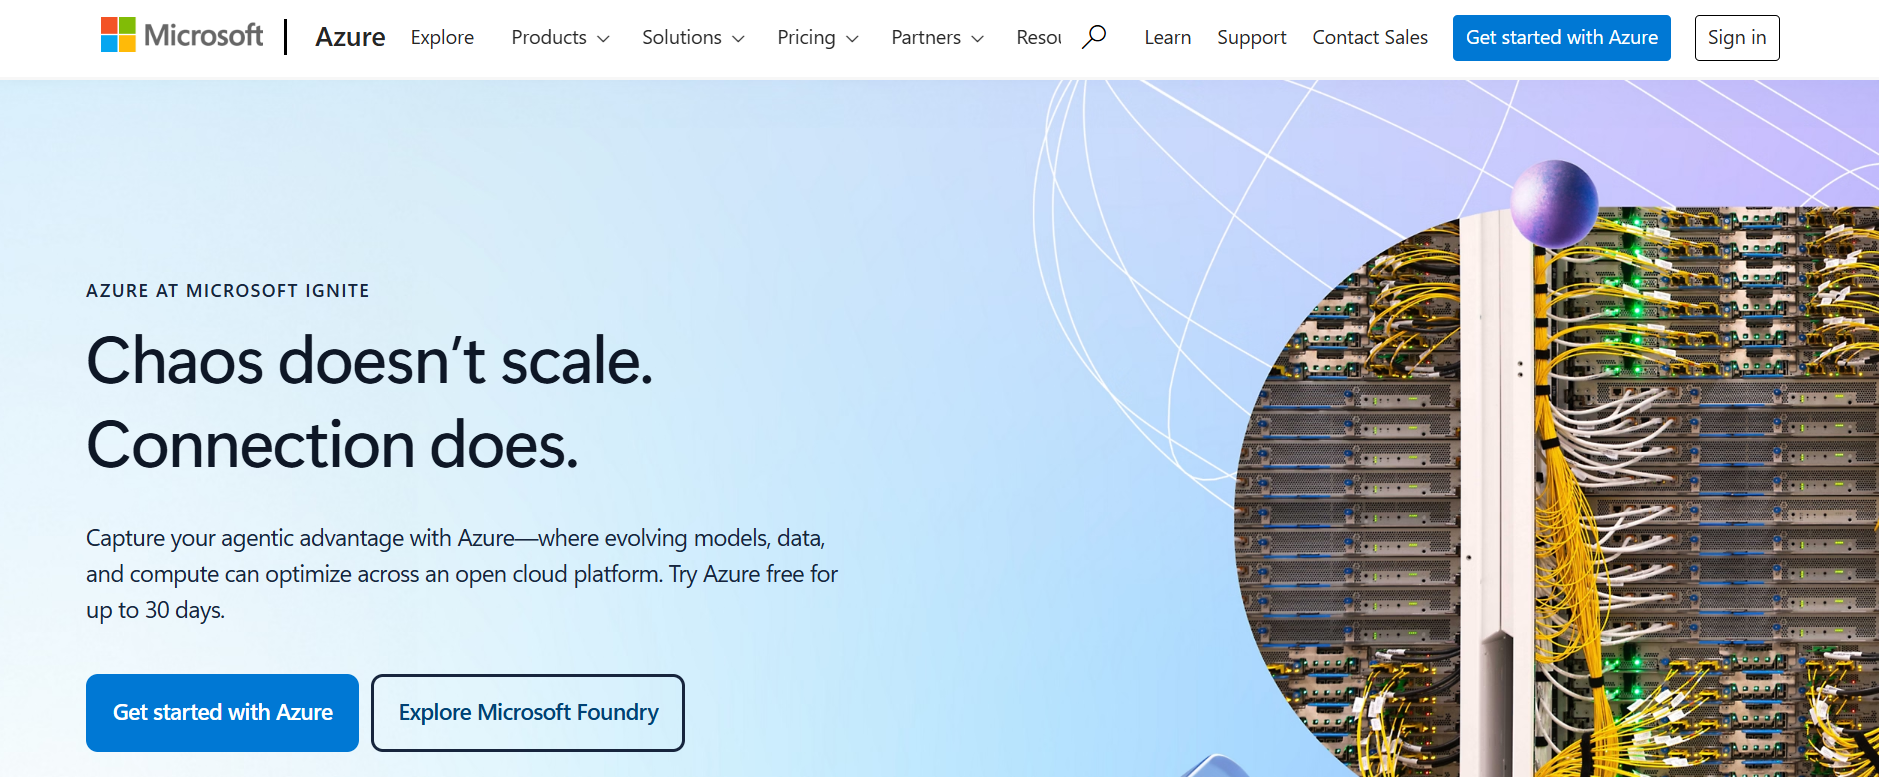Click Explore Microsoft Foundry button

point(528,712)
